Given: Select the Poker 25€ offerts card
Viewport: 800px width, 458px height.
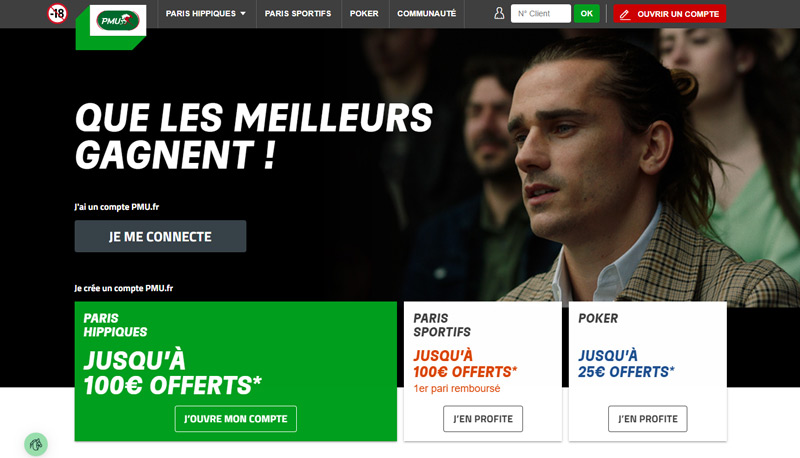Looking at the screenshot, I should [647, 371].
